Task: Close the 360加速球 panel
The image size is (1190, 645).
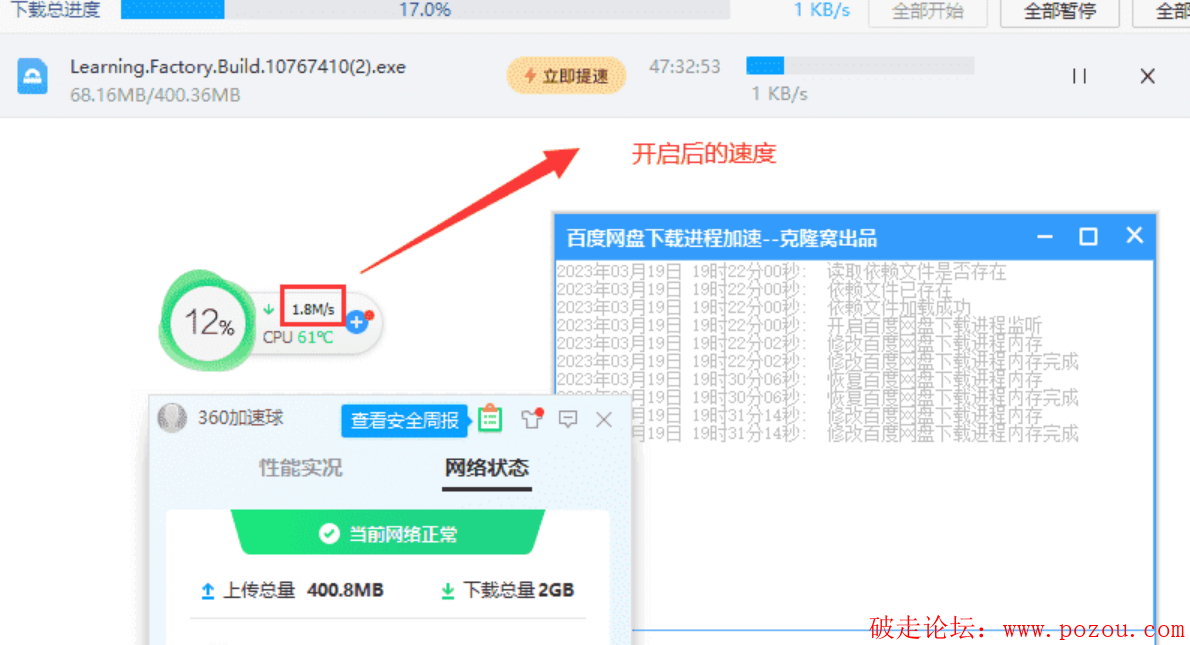Action: [604, 419]
